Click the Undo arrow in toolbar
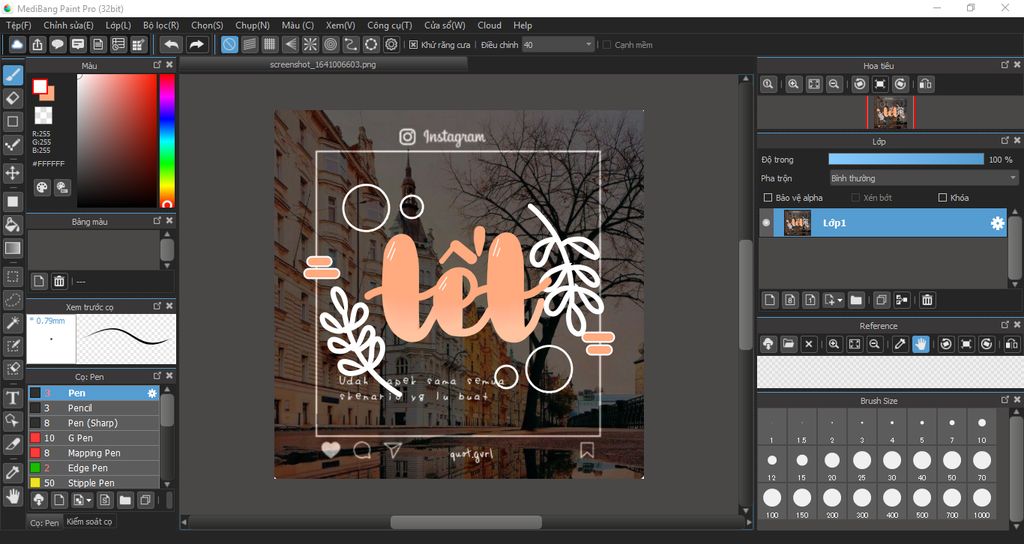This screenshot has width=1024, height=544. point(171,44)
